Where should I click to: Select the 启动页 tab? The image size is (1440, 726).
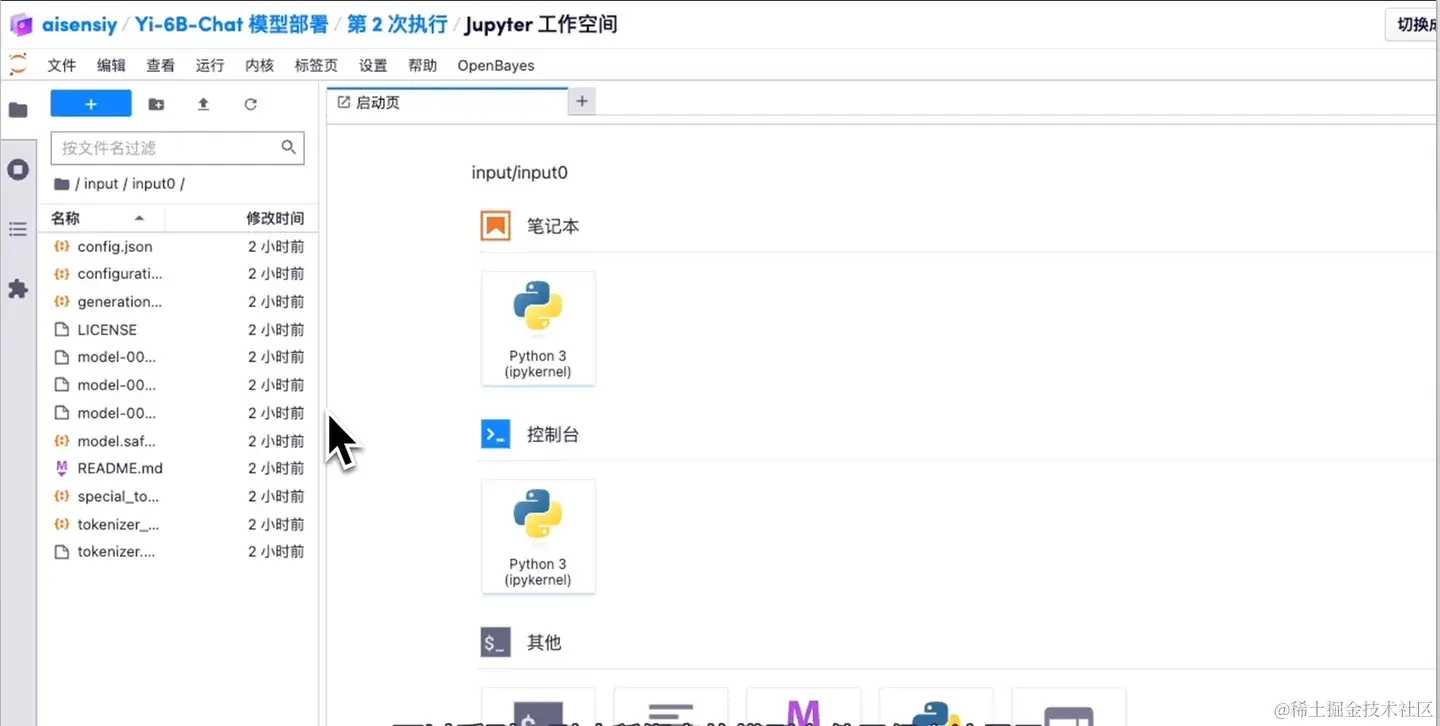tap(447, 102)
